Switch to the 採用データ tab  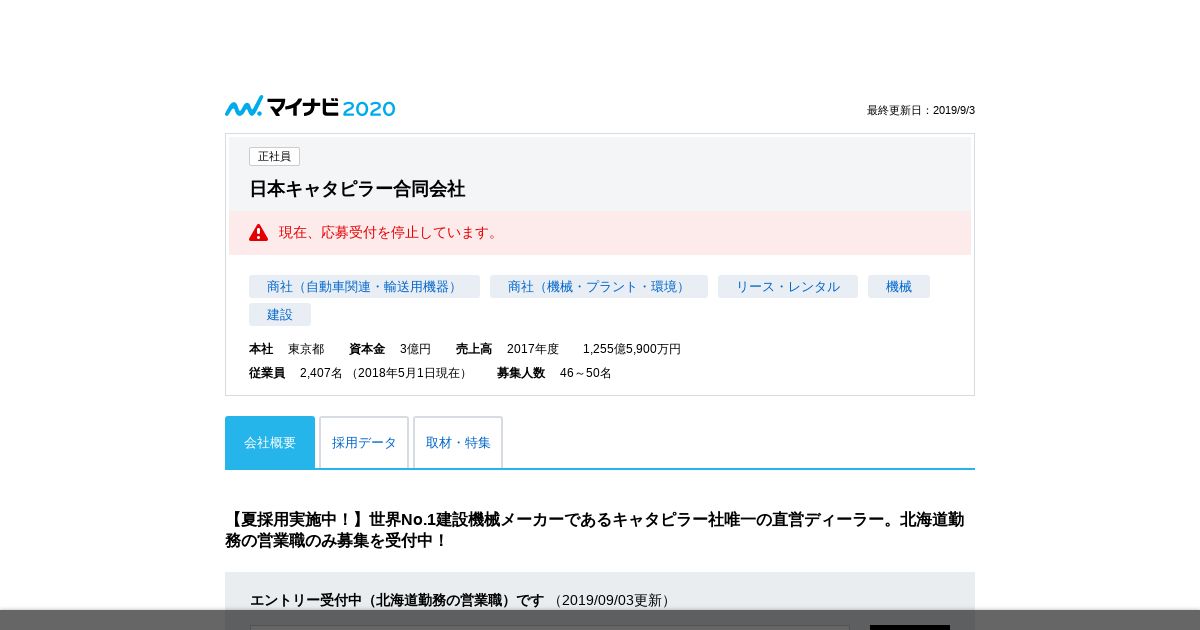pyautogui.click(x=364, y=442)
